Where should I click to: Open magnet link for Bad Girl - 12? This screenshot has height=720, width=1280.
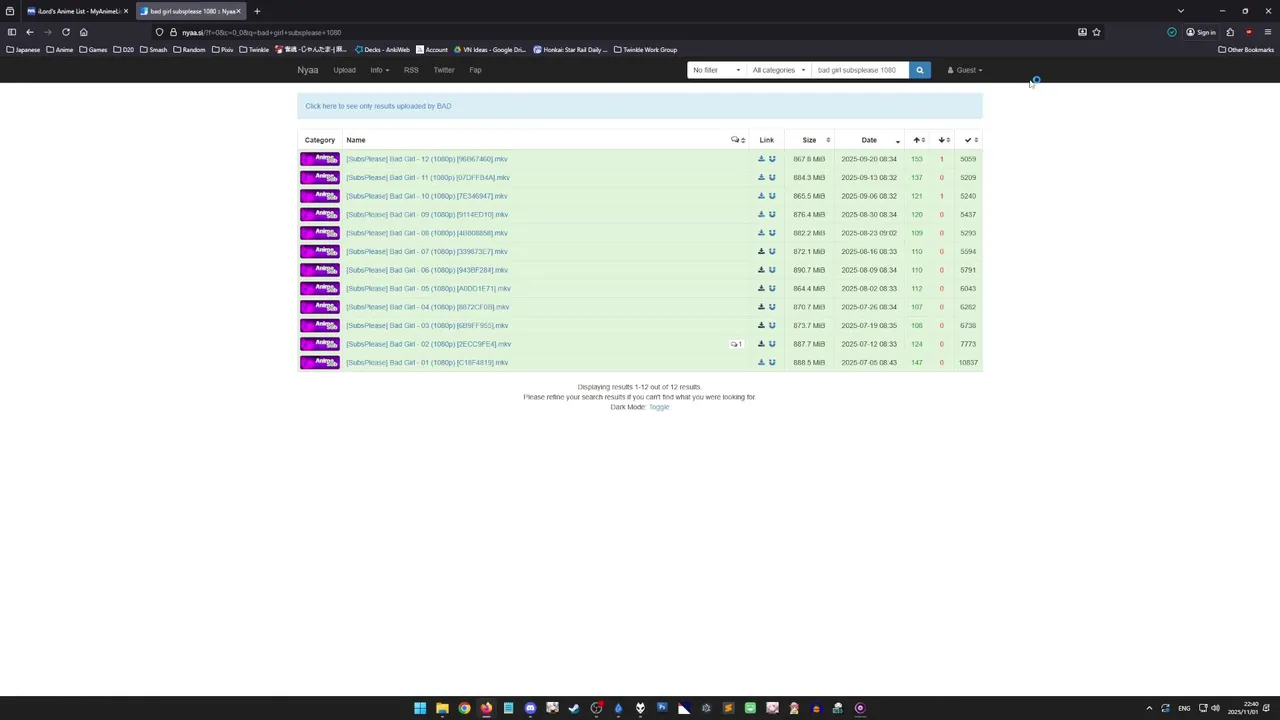coord(772,159)
